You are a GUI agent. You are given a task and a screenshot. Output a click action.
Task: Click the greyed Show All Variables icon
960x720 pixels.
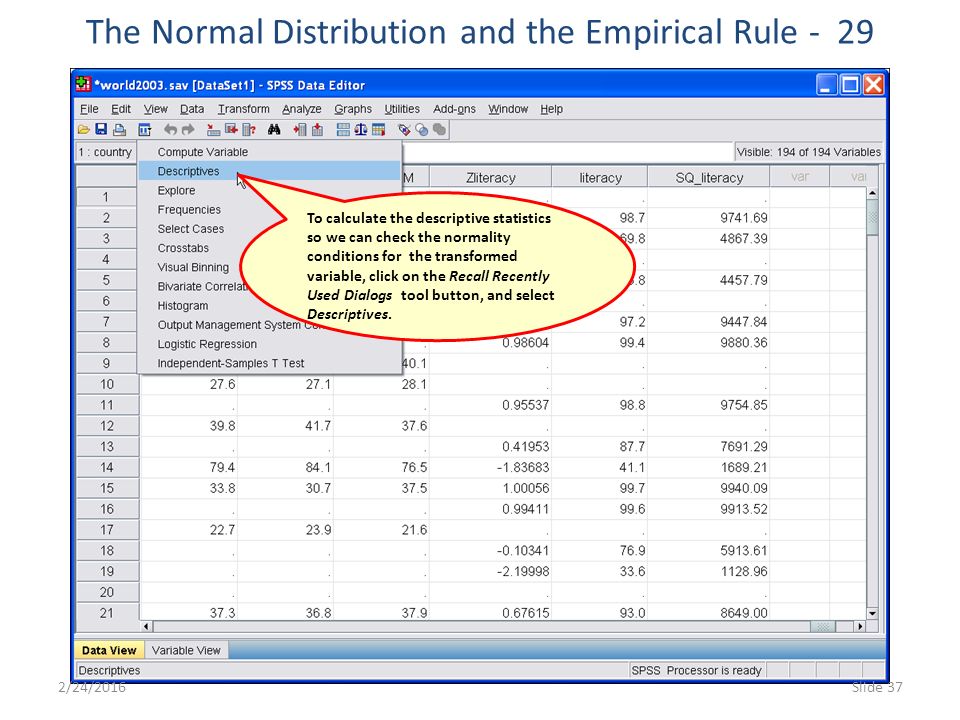440,130
